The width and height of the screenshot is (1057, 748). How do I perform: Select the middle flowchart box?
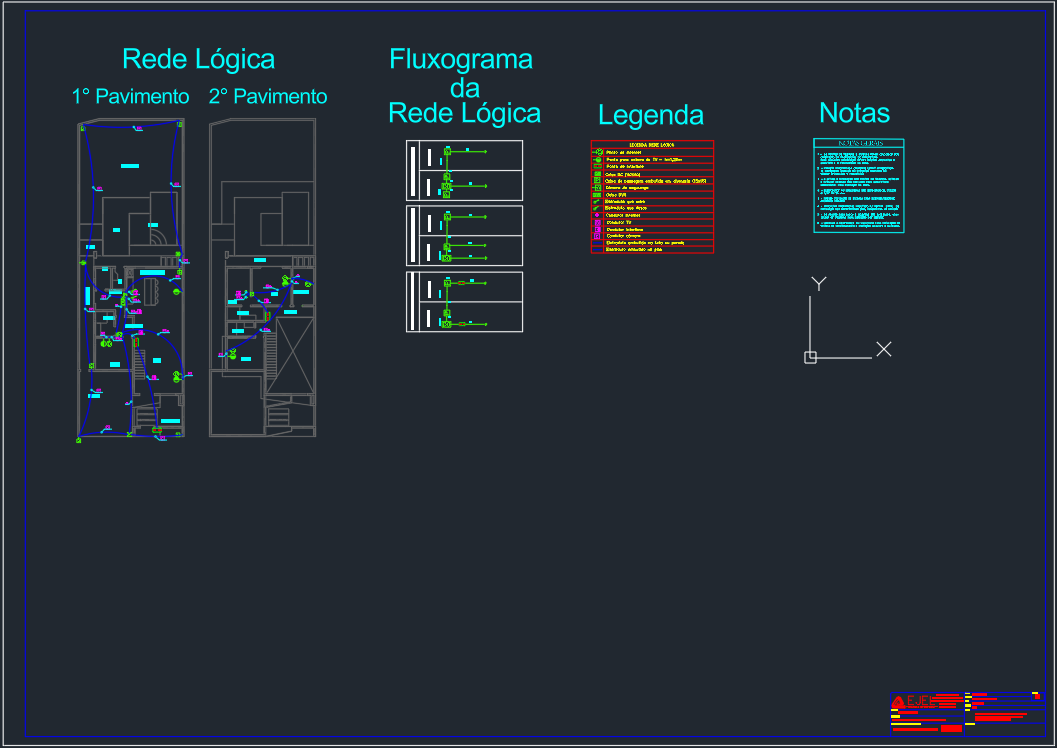tap(464, 235)
